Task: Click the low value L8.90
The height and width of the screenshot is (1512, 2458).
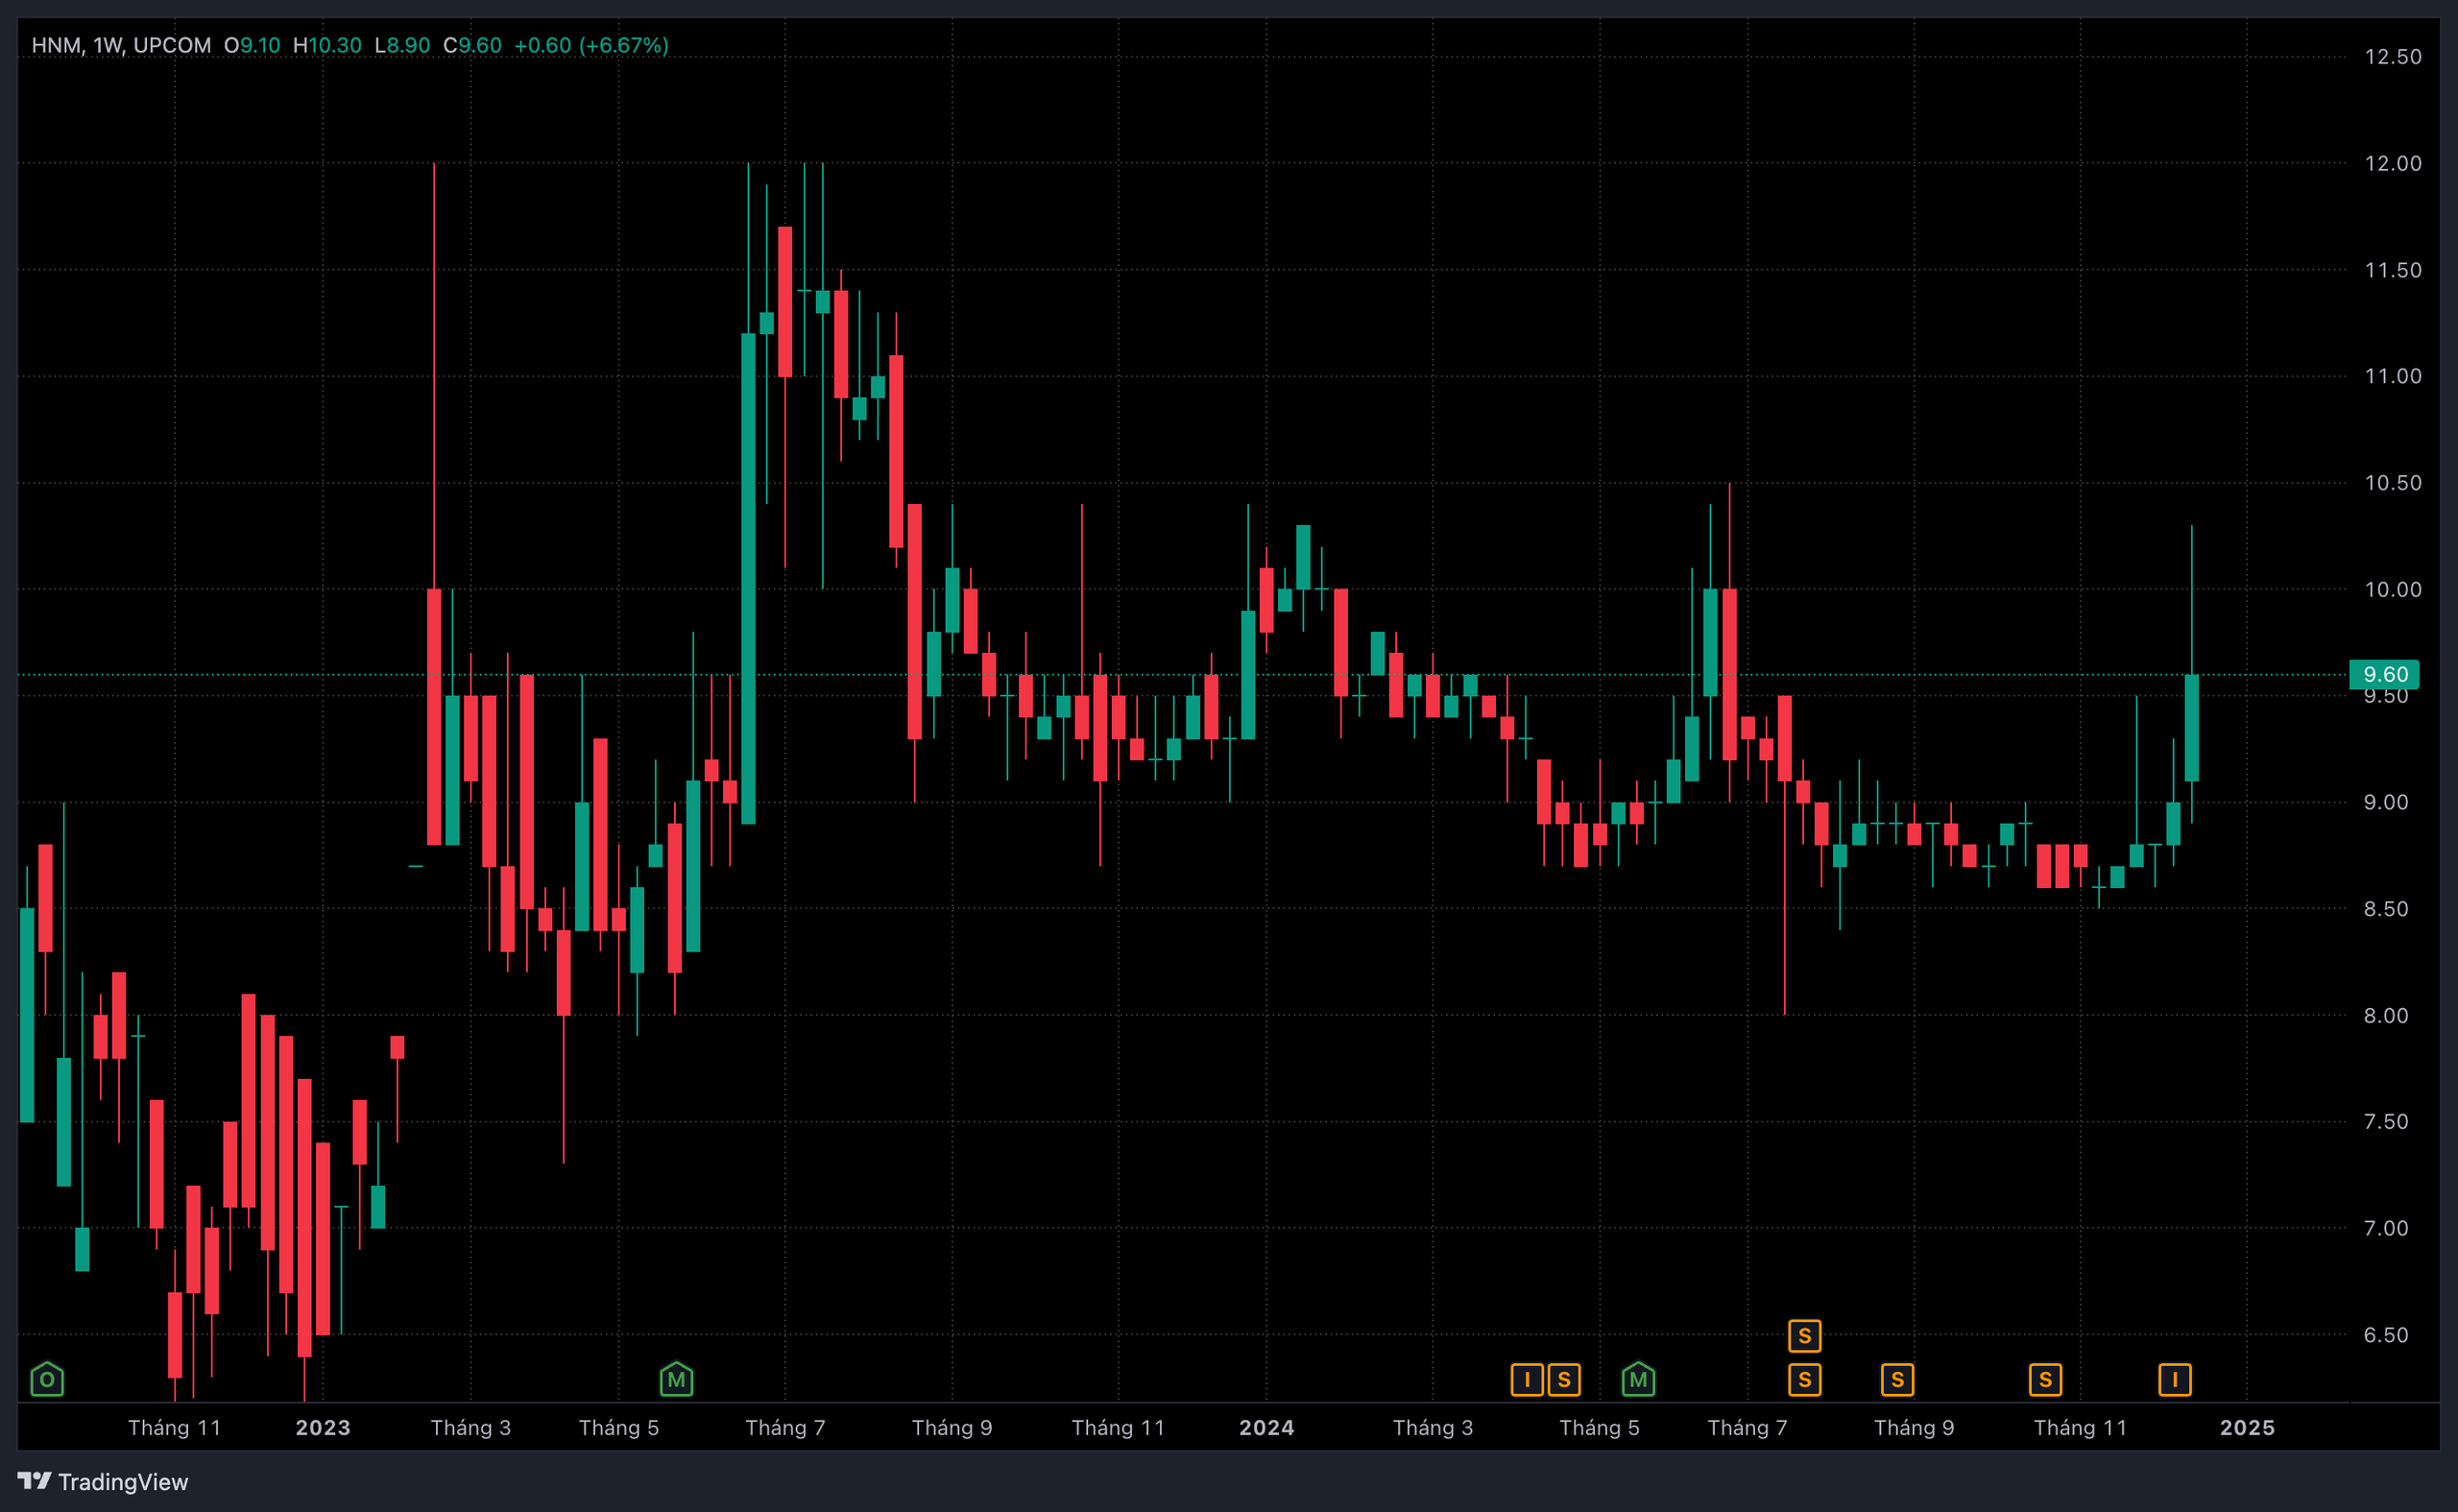Action: click(x=402, y=45)
